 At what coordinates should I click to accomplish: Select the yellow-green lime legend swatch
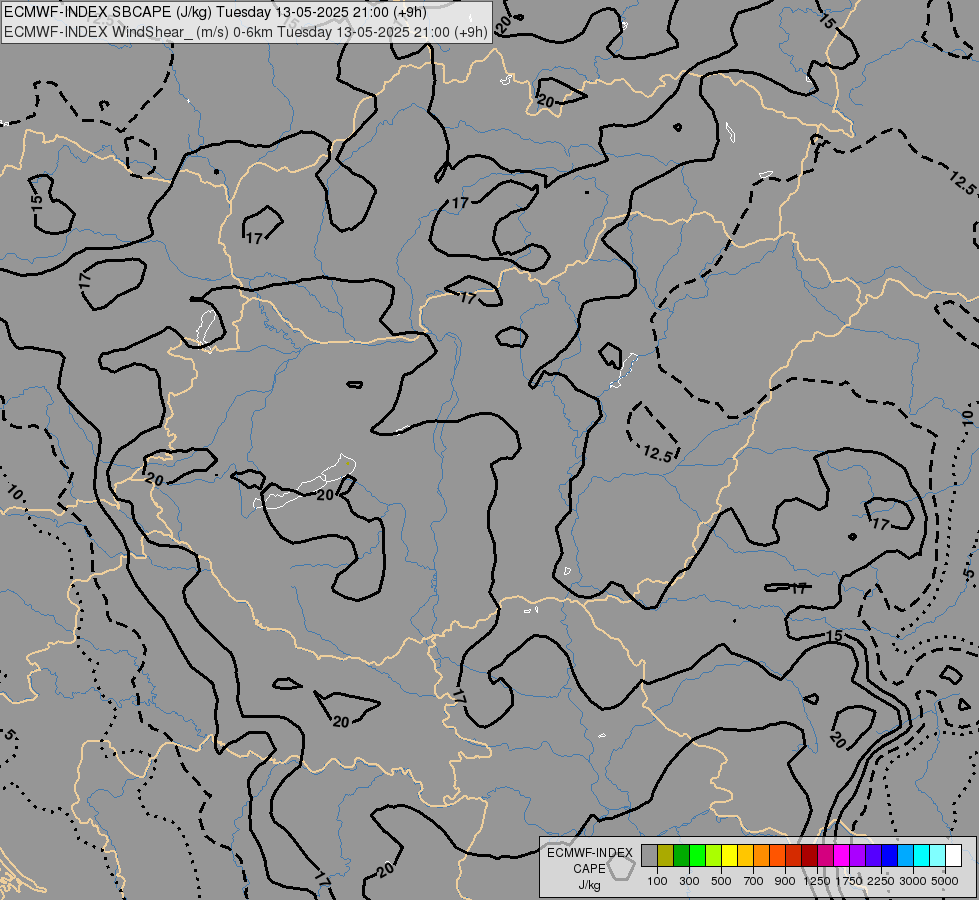coord(713,855)
